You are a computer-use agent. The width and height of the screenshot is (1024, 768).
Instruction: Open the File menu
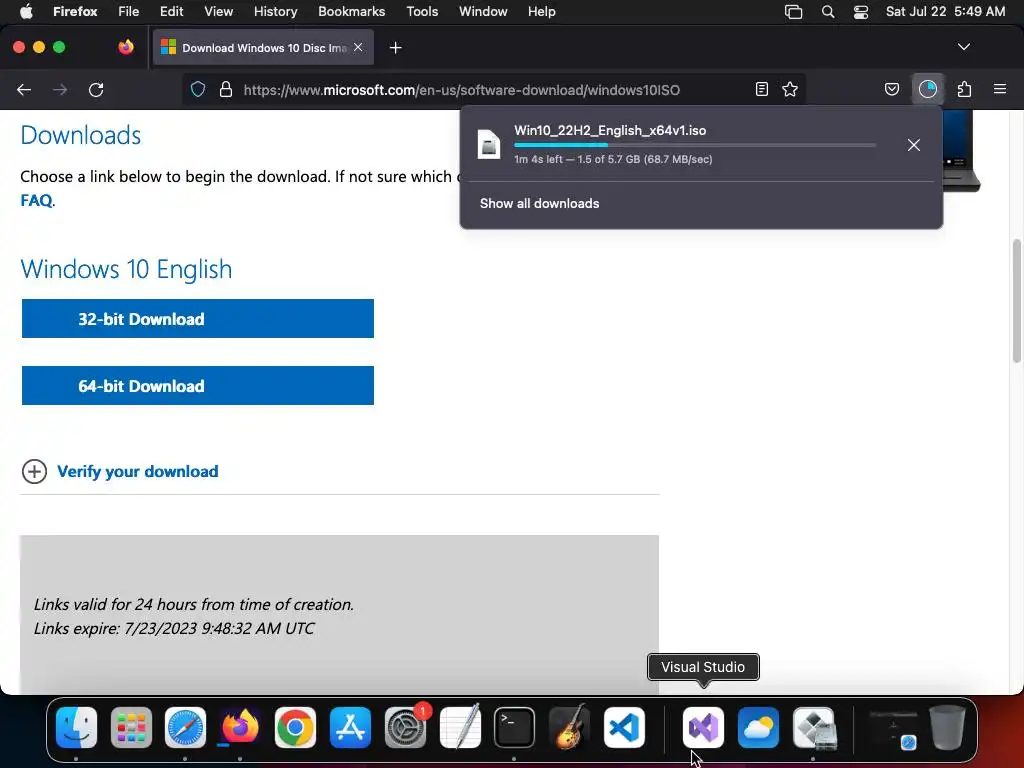pos(129,12)
